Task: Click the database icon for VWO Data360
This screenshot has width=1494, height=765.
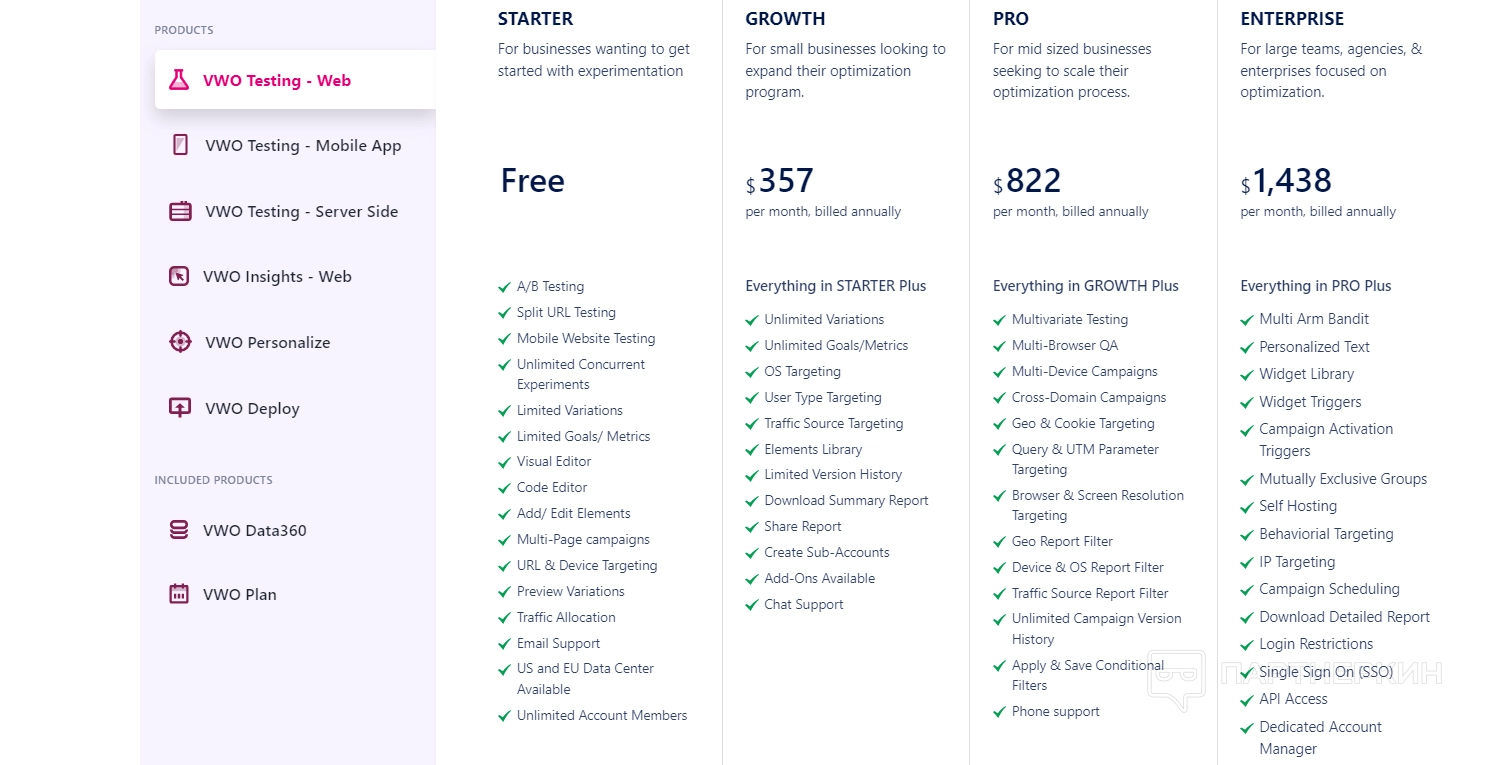Action: click(179, 530)
